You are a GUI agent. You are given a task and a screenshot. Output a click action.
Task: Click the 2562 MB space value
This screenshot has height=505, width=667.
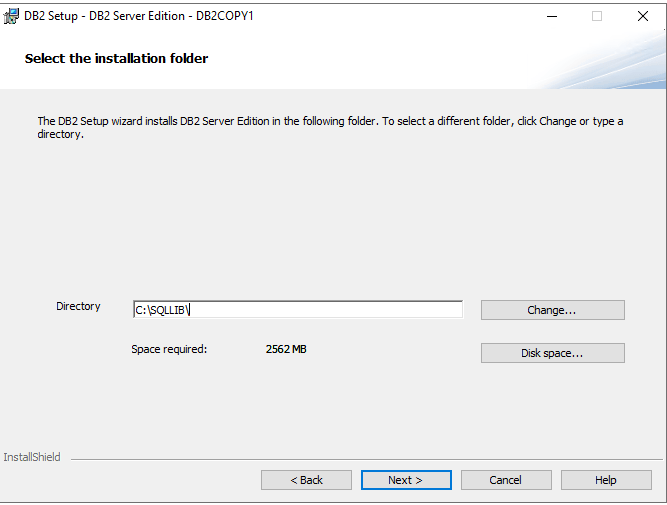pos(286,349)
